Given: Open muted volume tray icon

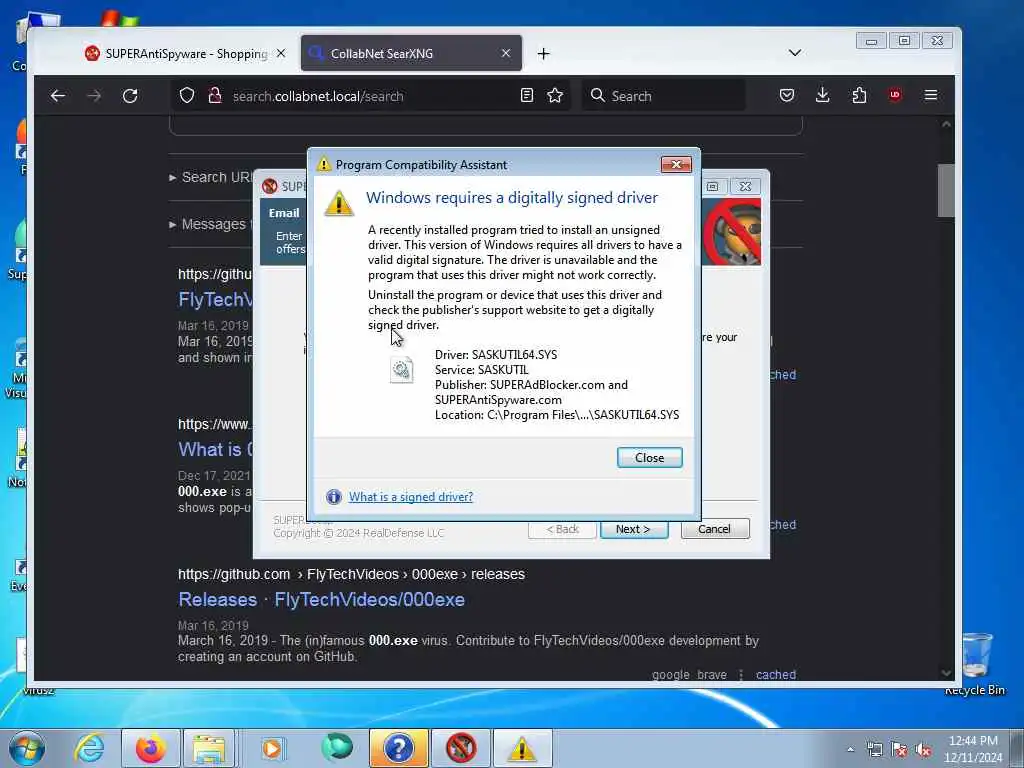Looking at the screenshot, I should pos(923,750).
